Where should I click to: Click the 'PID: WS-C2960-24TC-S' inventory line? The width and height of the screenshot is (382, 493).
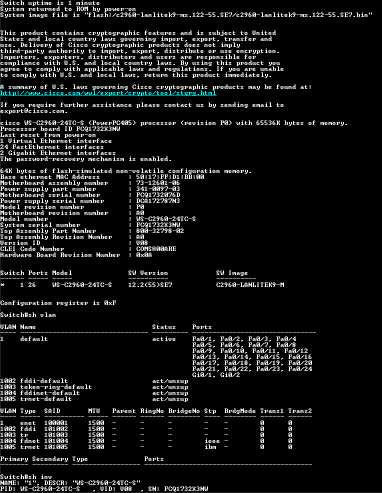click(x=104, y=489)
